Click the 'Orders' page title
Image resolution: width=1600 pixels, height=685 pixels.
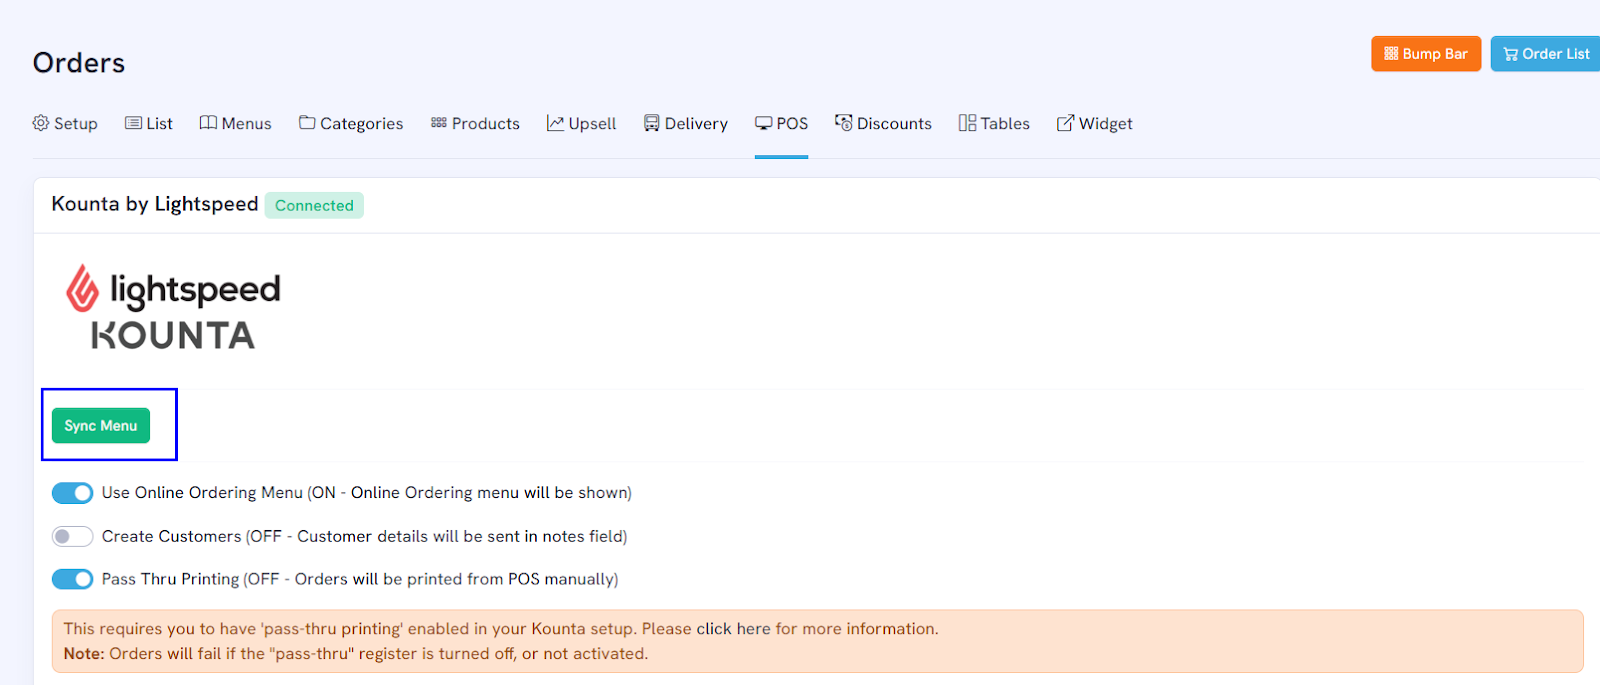[79, 63]
